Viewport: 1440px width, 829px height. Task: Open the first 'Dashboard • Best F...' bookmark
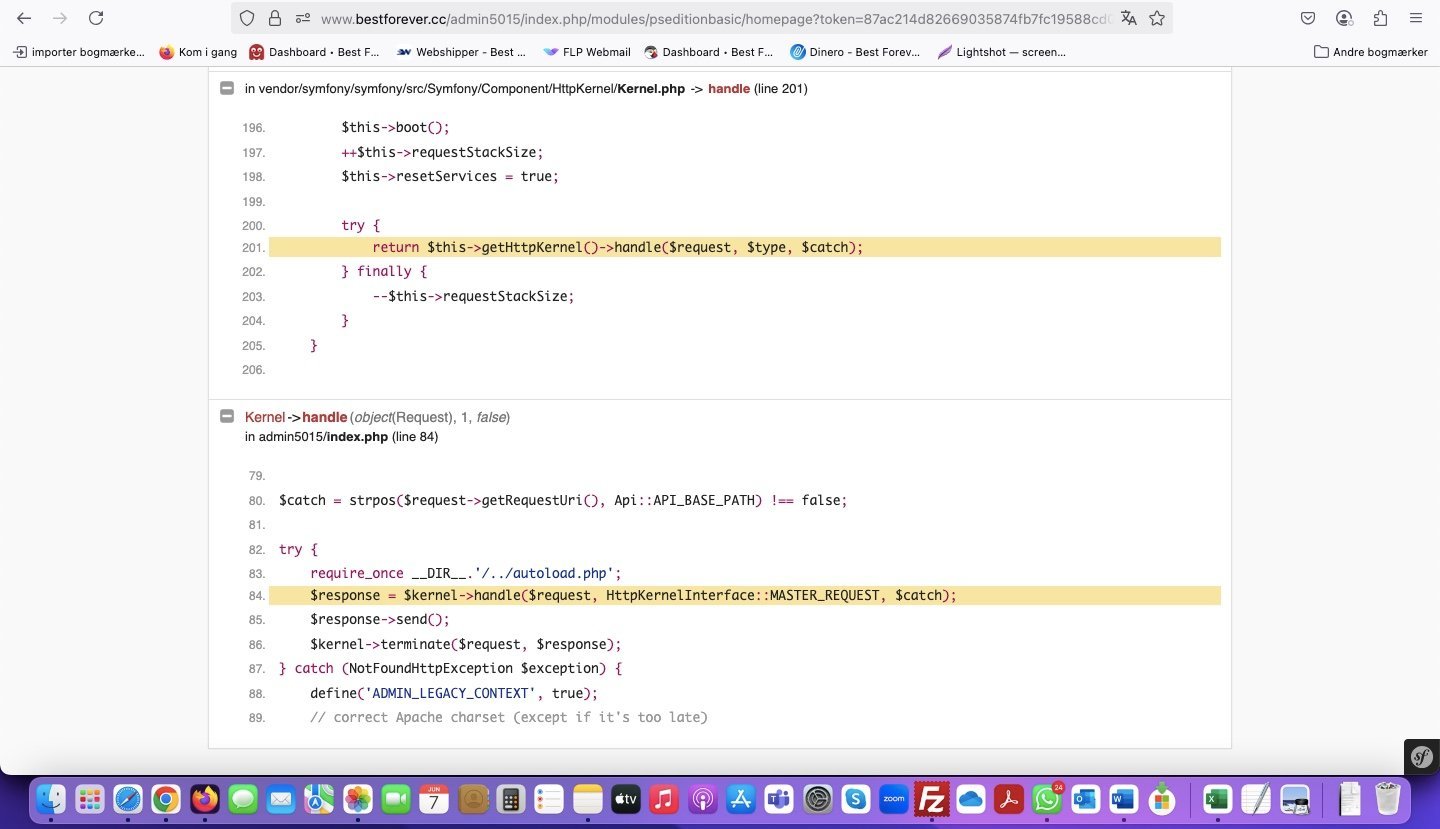pyautogui.click(x=314, y=52)
